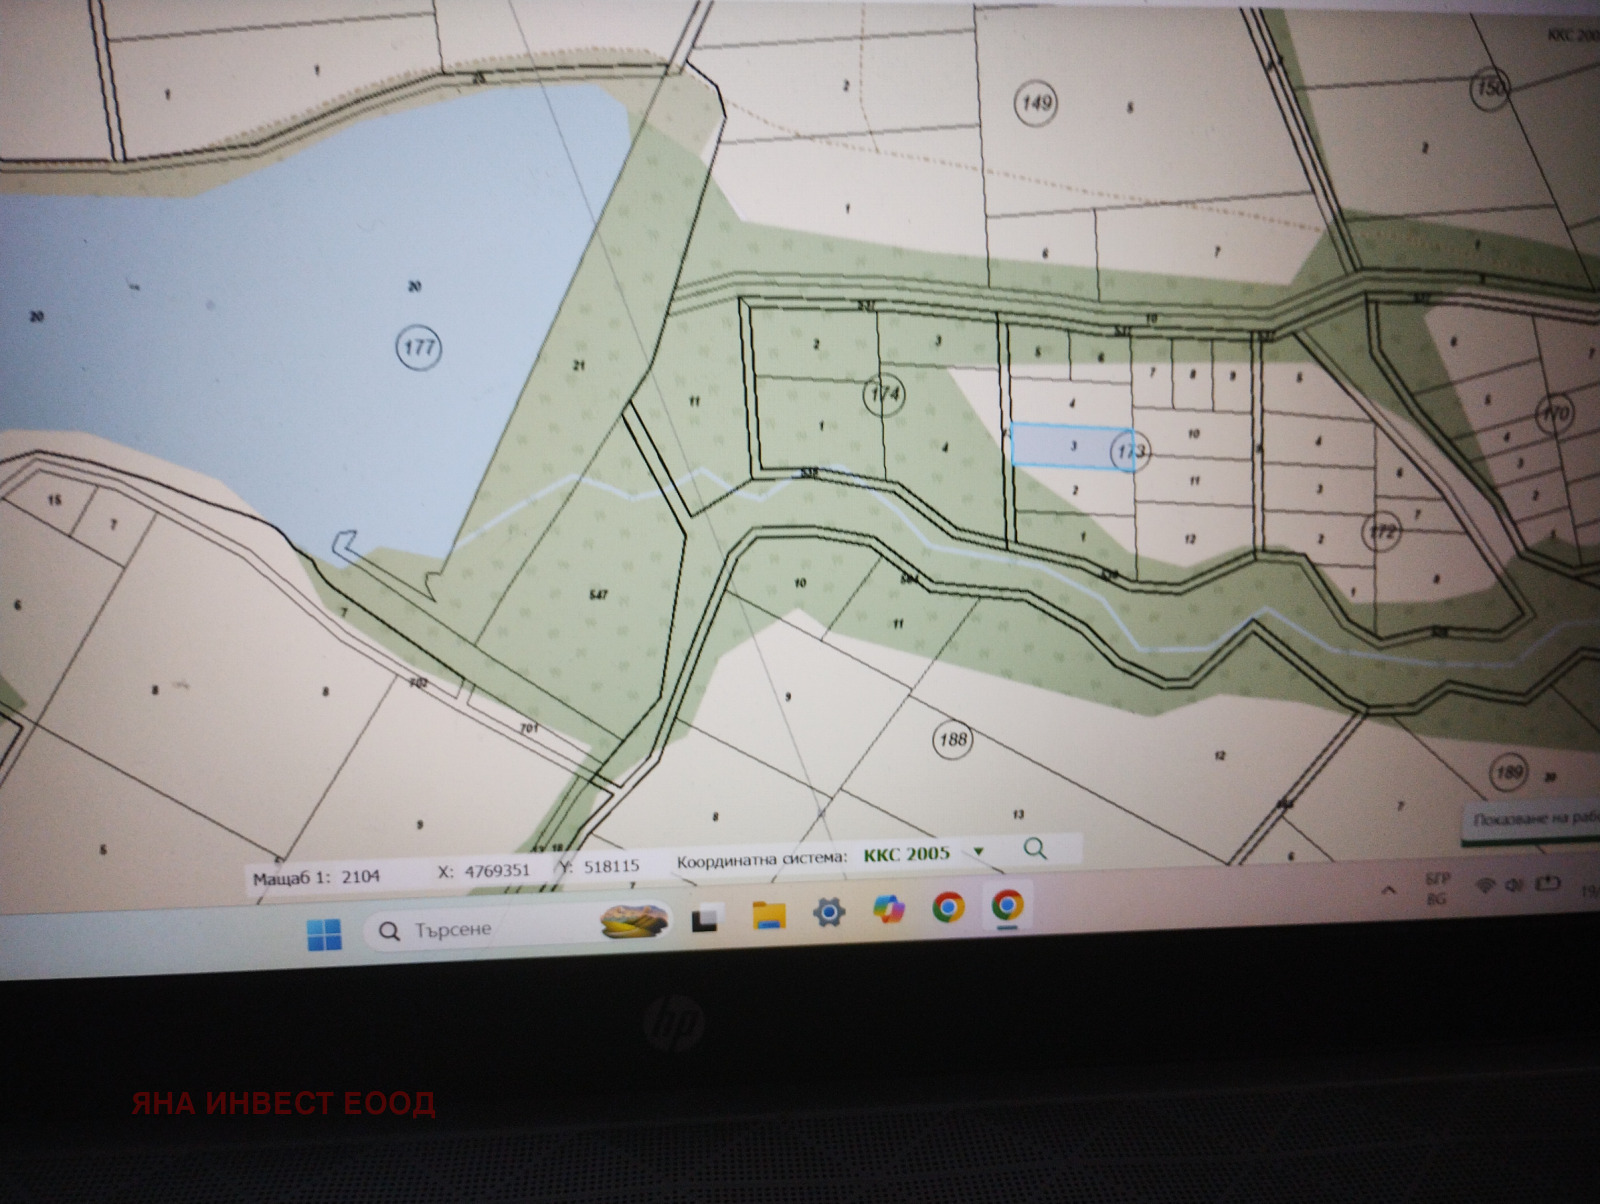Viewport: 1600px width, 1204px height.
Task: Click the coordinate search magnifier icon
Action: 1035,849
